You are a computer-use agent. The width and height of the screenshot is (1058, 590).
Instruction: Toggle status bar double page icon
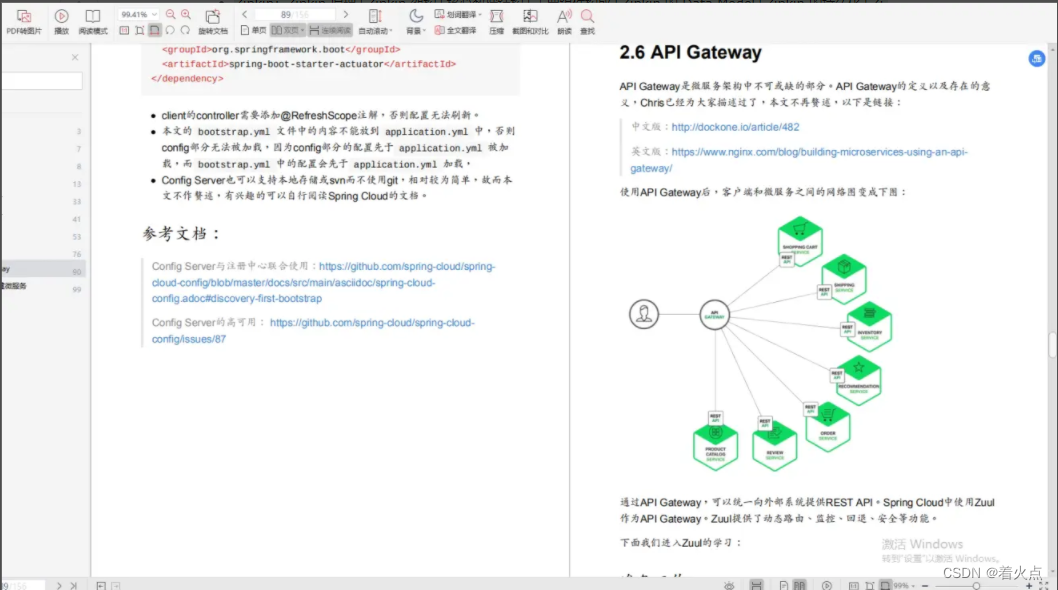(x=800, y=585)
